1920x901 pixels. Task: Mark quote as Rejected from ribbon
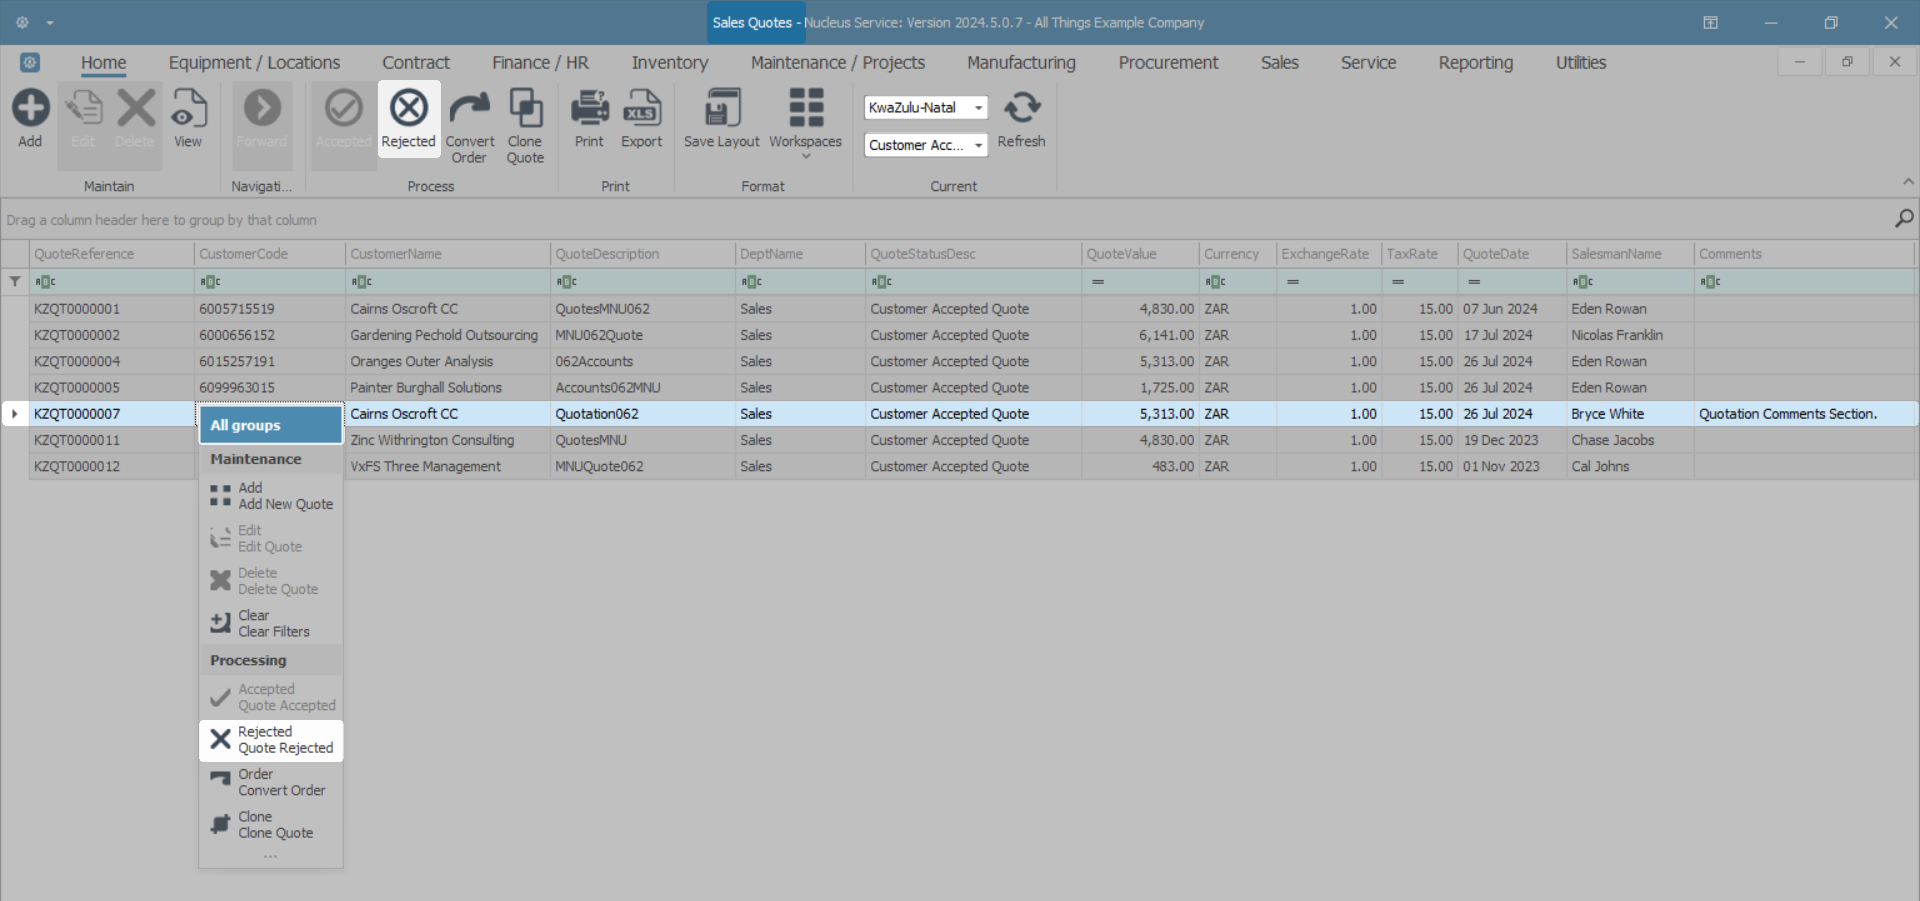pos(409,119)
